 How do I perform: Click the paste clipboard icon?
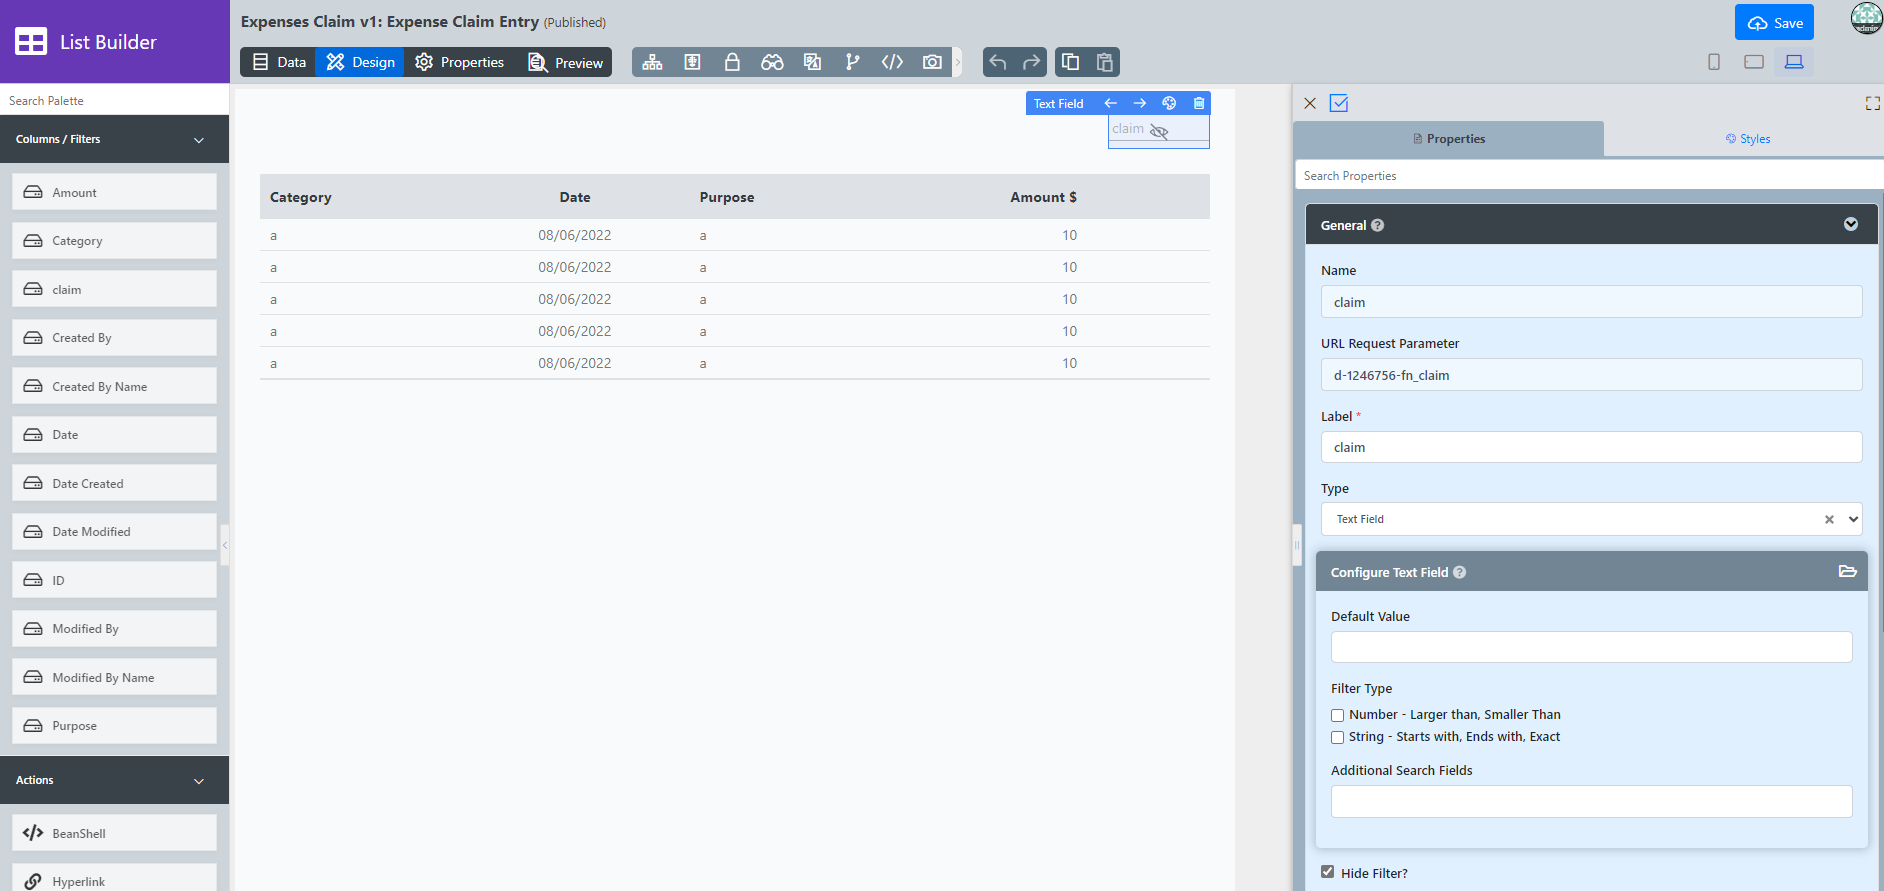pos(1105,62)
